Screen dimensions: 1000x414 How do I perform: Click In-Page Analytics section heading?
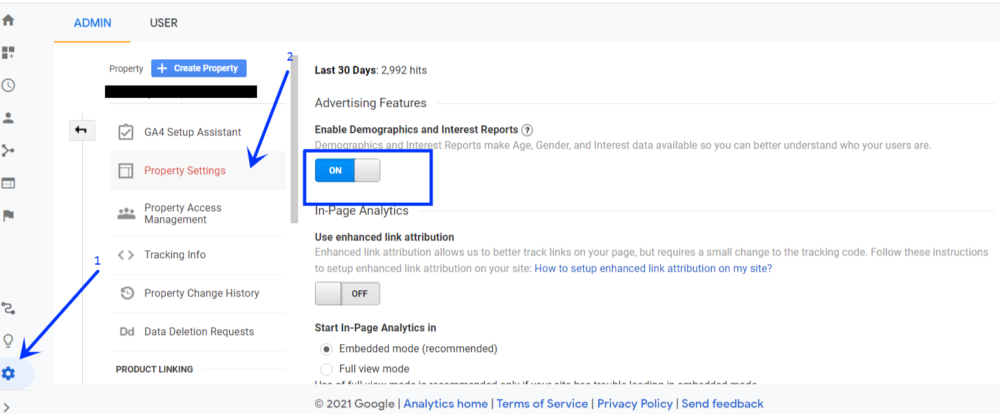coord(362,211)
